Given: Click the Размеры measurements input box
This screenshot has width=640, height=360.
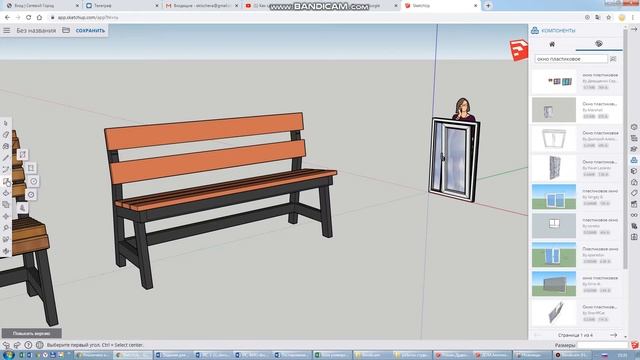Looking at the screenshot, I should (603, 345).
